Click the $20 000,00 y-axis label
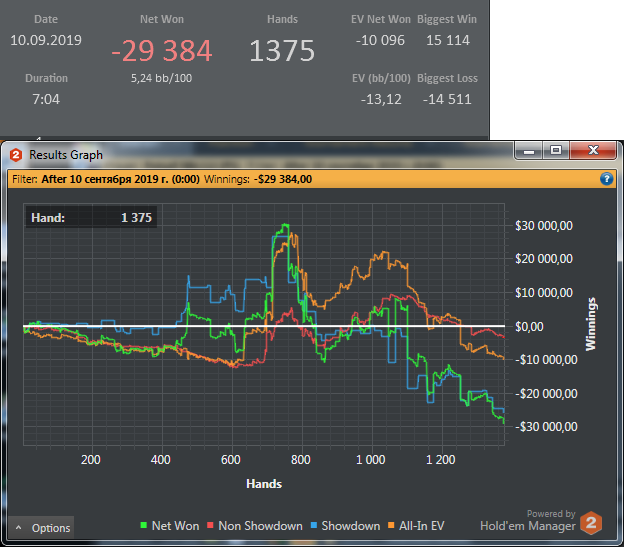The height and width of the screenshot is (551, 624). [544, 259]
